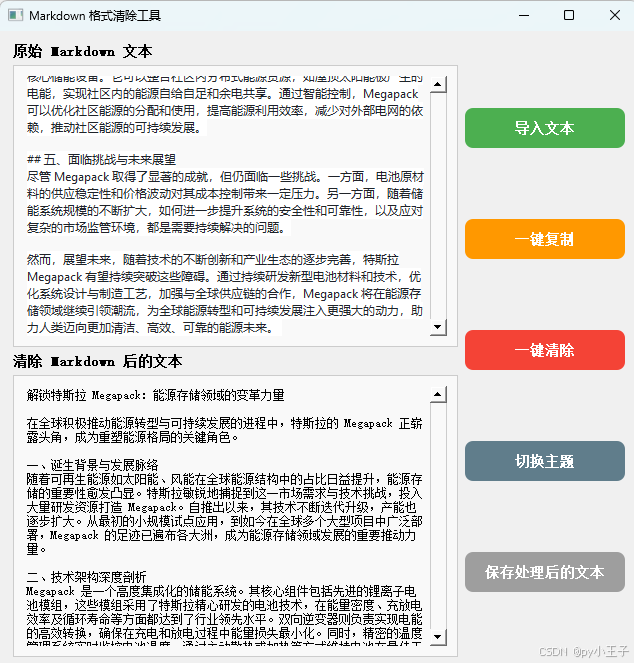Click the label '原始 Markdown 文本'
Image resolution: width=634 pixels, height=663 pixels.
82,52
